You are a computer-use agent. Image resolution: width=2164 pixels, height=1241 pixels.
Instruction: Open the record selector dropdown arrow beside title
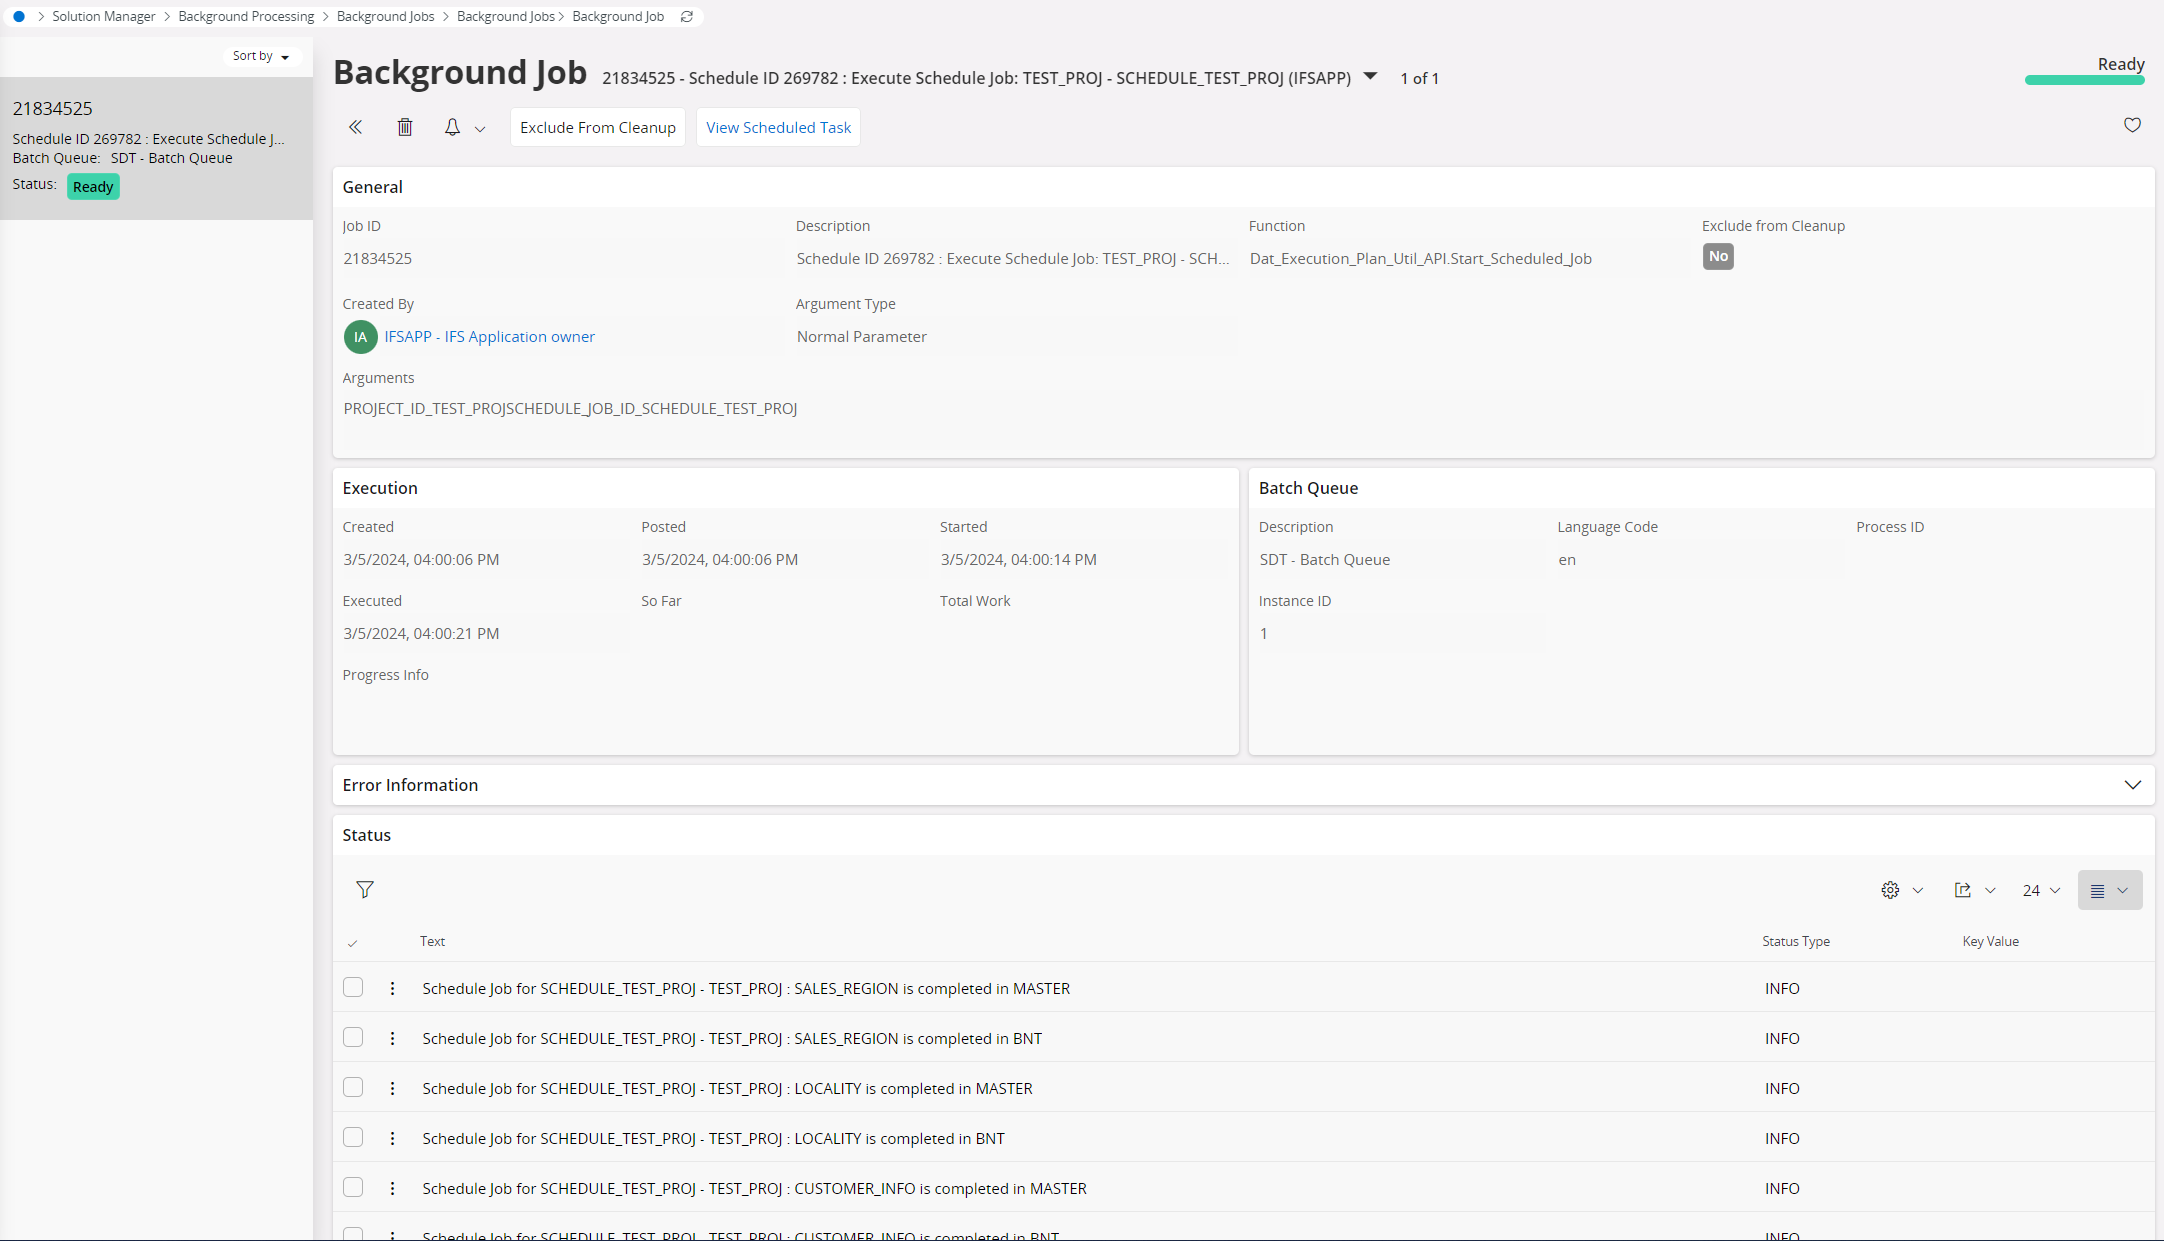click(x=1371, y=77)
